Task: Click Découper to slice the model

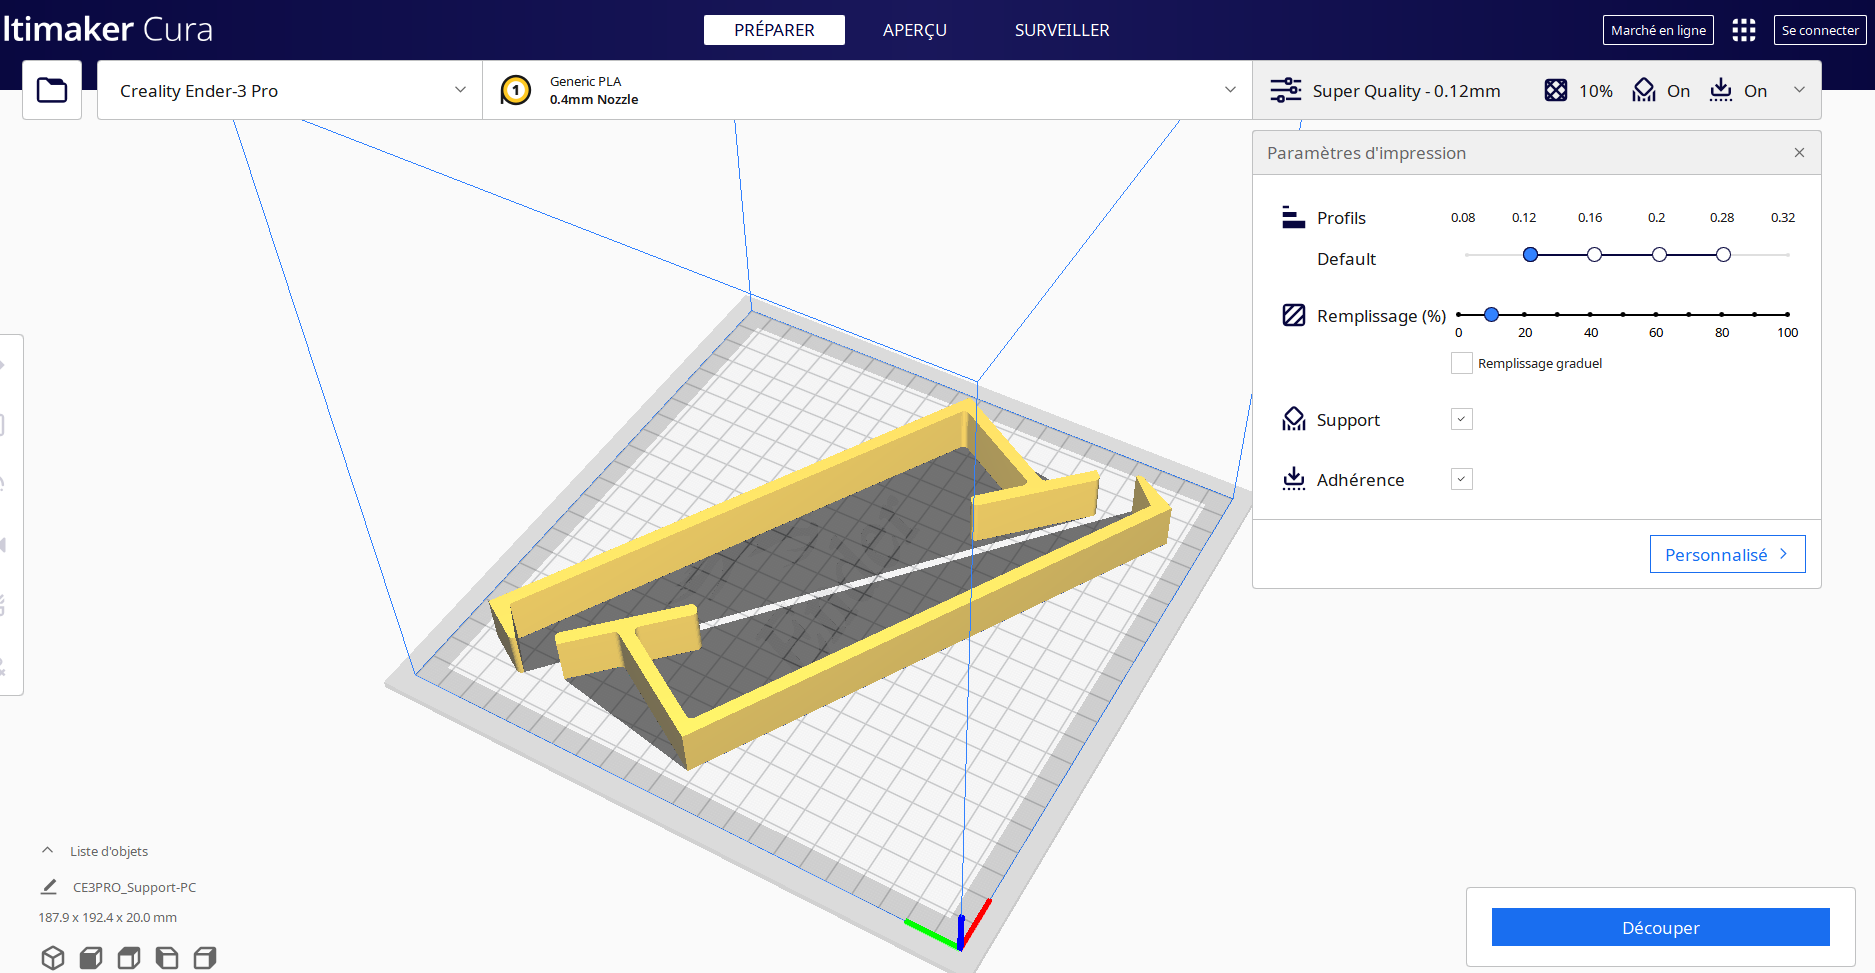Action: (x=1660, y=927)
